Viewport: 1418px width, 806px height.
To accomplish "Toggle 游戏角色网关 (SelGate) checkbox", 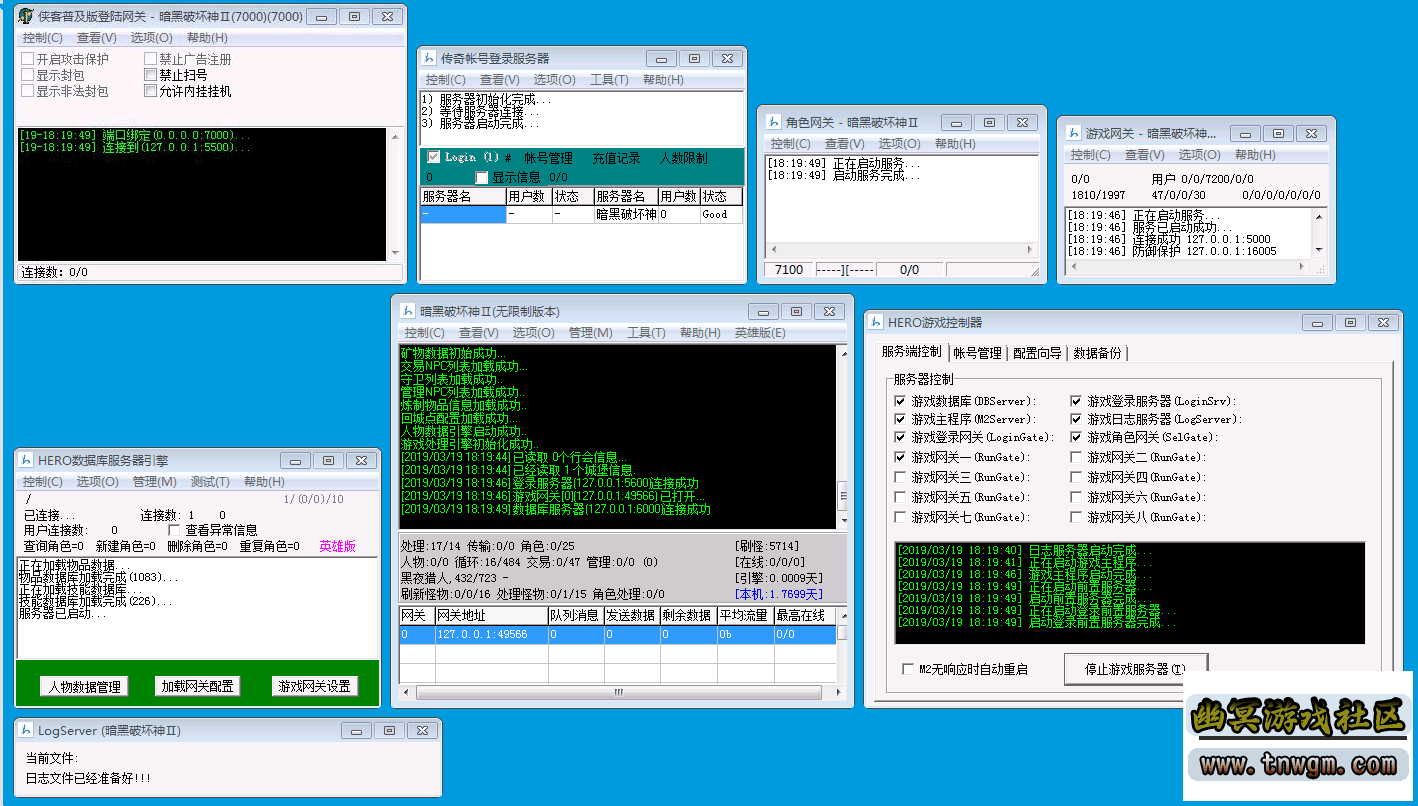I will (x=1077, y=437).
